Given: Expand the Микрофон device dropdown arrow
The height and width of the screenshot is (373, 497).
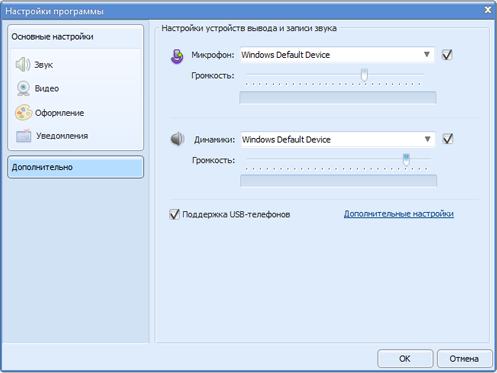Looking at the screenshot, I should [427, 54].
